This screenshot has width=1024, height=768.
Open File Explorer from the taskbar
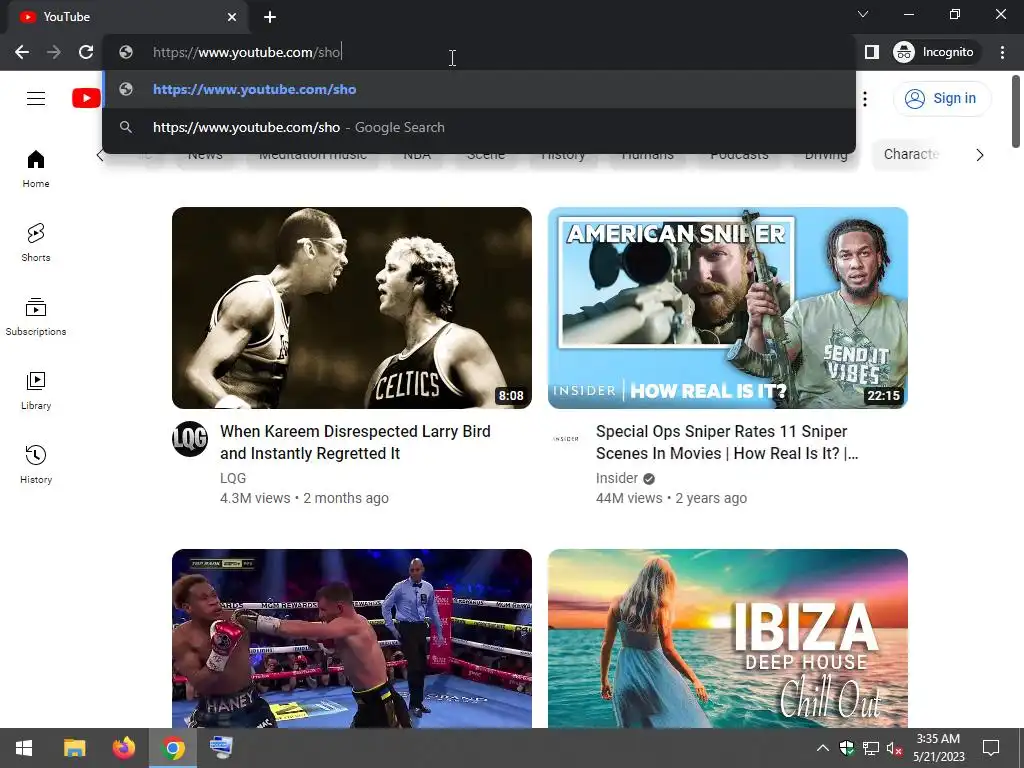click(x=74, y=748)
